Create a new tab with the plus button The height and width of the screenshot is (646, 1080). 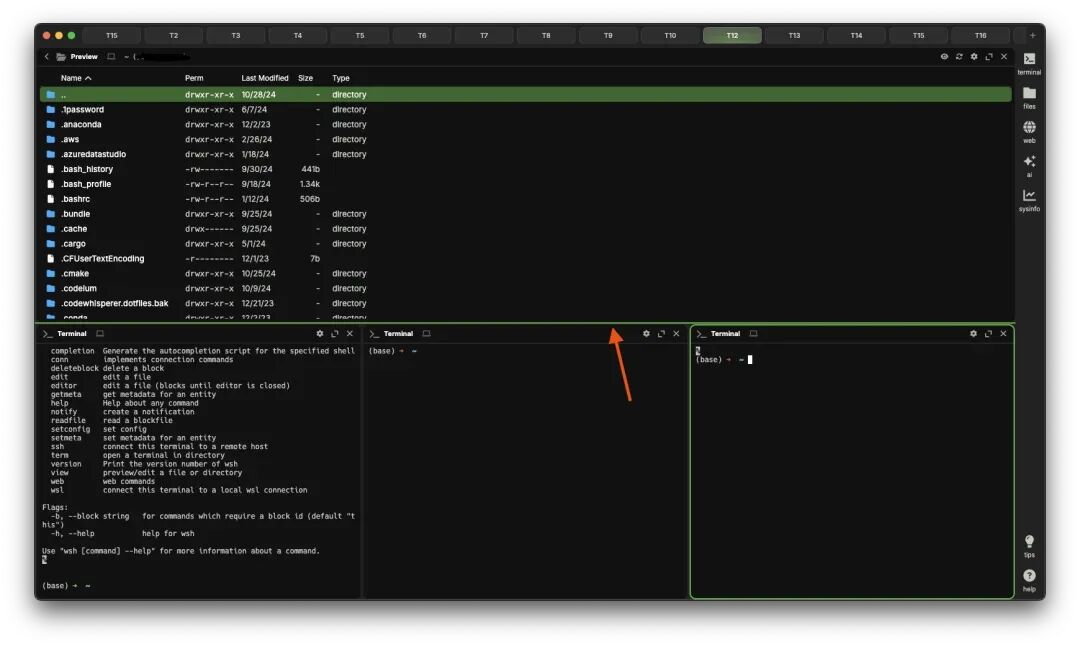[x=1030, y=34]
